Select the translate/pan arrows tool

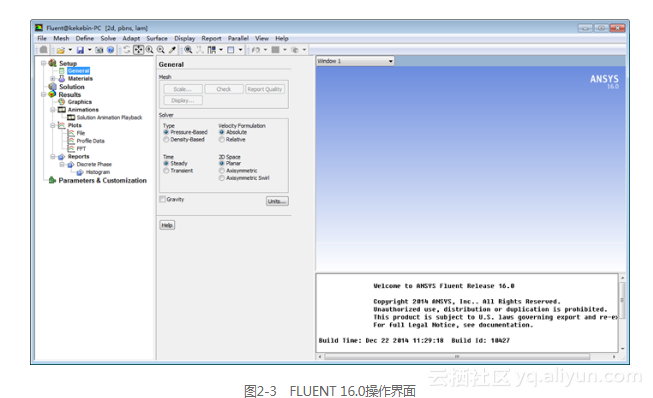pos(138,50)
